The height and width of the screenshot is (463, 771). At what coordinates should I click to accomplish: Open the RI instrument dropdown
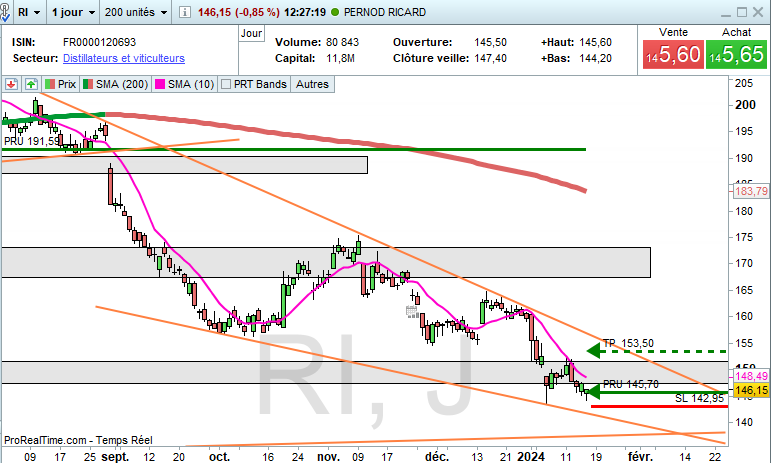[x=29, y=12]
